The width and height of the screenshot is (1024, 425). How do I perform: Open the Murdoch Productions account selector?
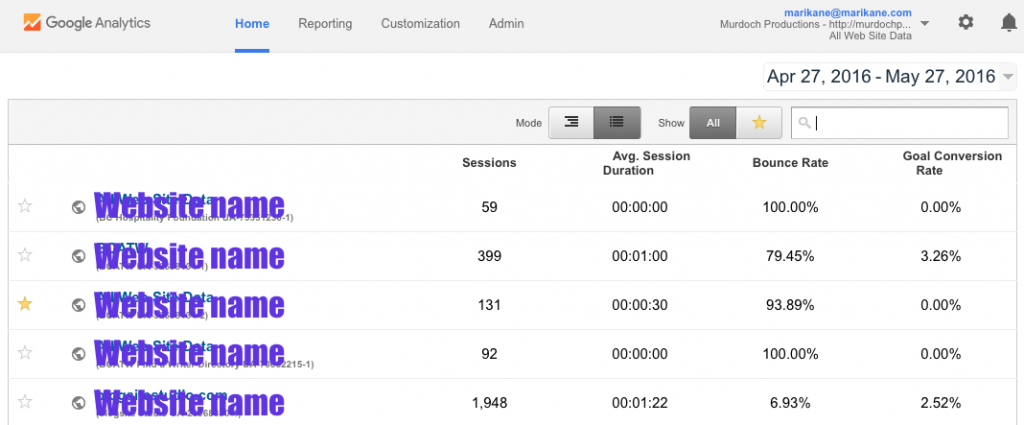(x=923, y=24)
